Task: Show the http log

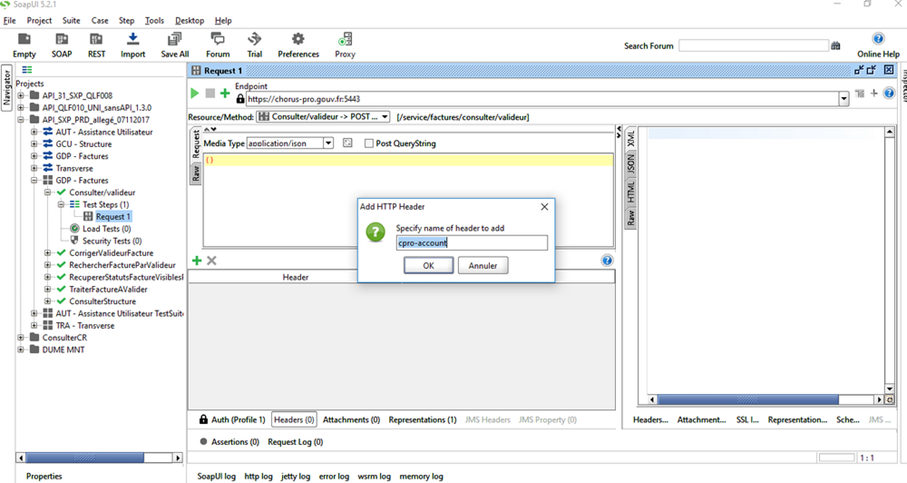Action: click(258, 476)
